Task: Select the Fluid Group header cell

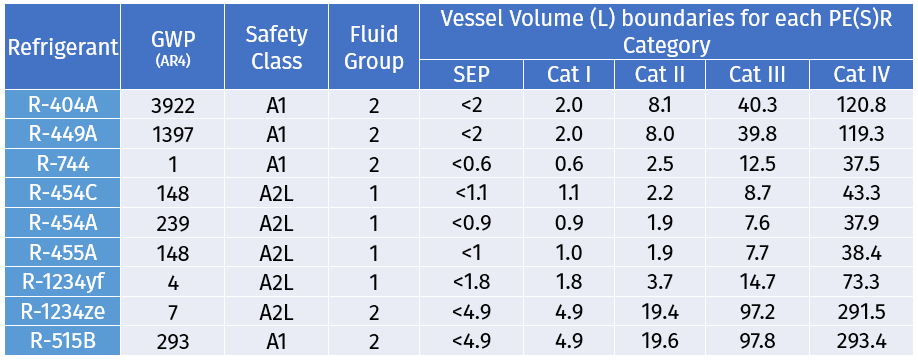Action: 374,46
